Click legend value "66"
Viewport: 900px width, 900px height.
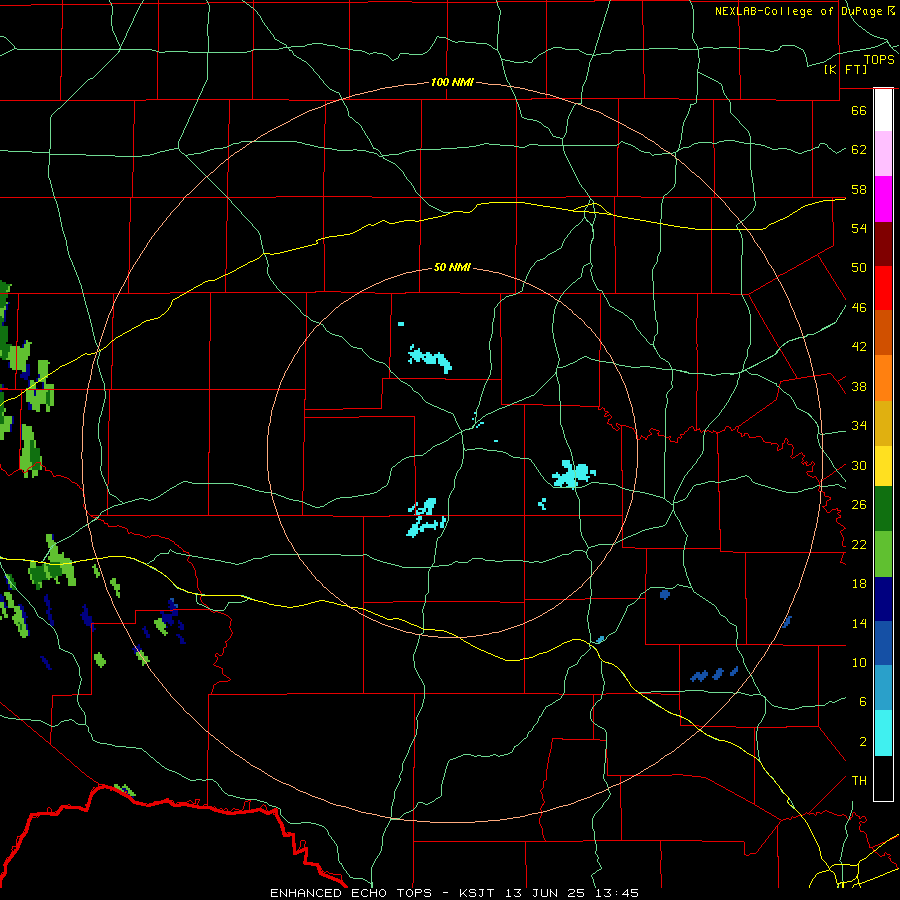pyautogui.click(x=859, y=110)
